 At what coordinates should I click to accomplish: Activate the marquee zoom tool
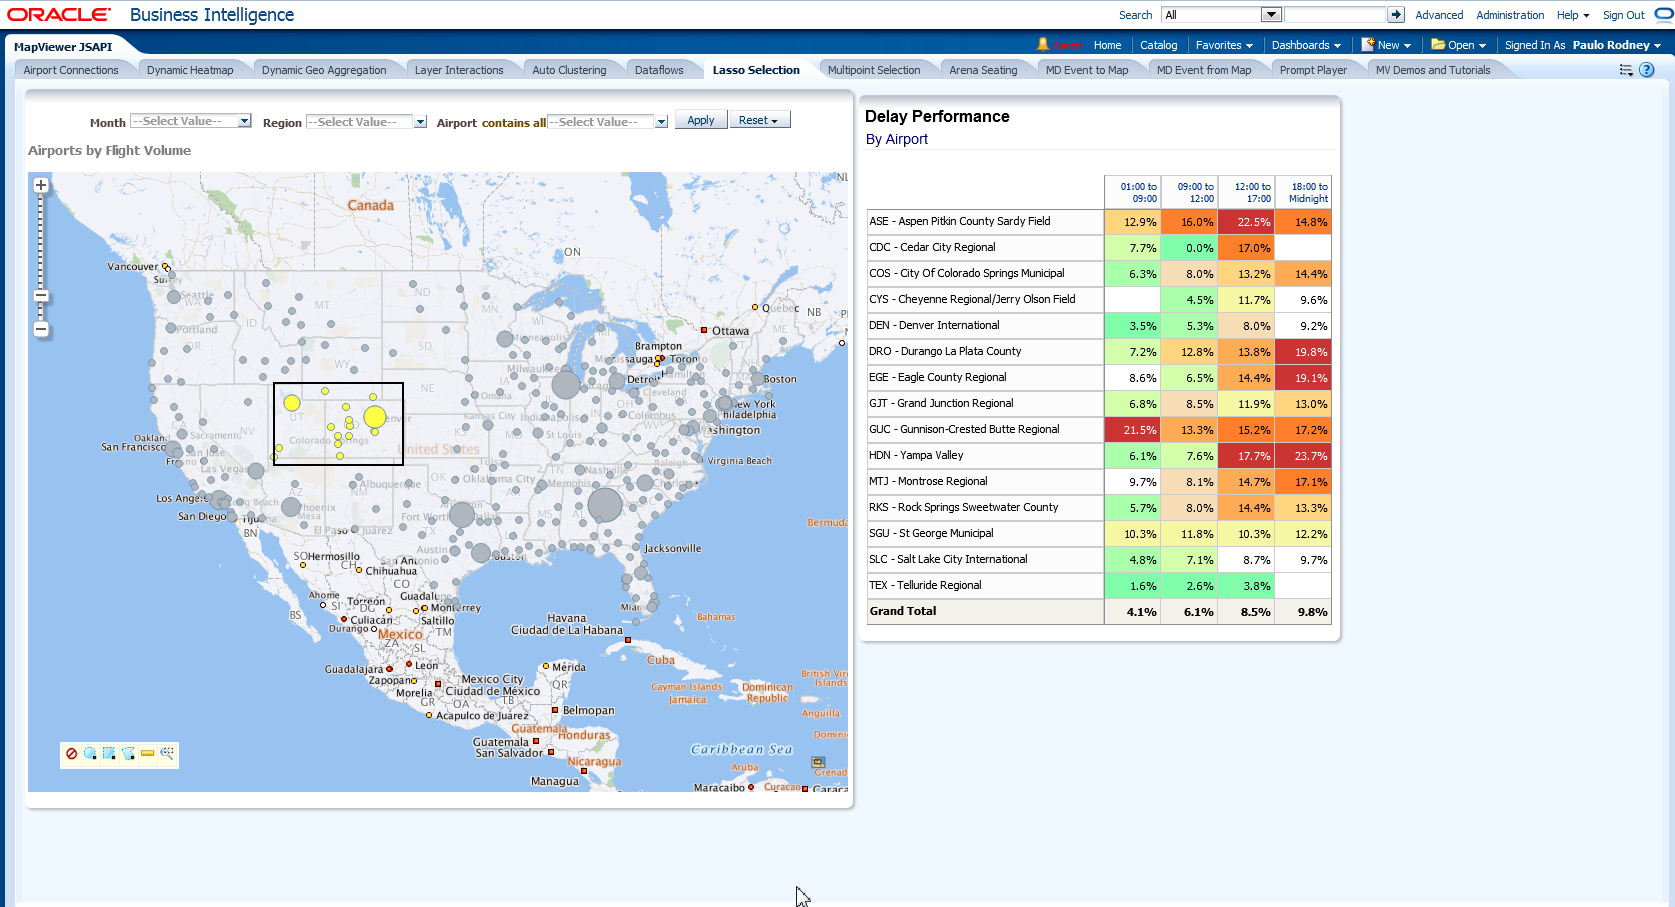[167, 754]
